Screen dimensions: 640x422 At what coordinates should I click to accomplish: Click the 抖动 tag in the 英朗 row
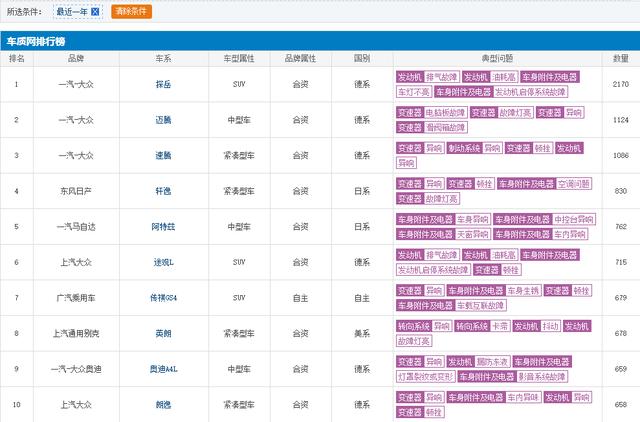tap(550, 326)
